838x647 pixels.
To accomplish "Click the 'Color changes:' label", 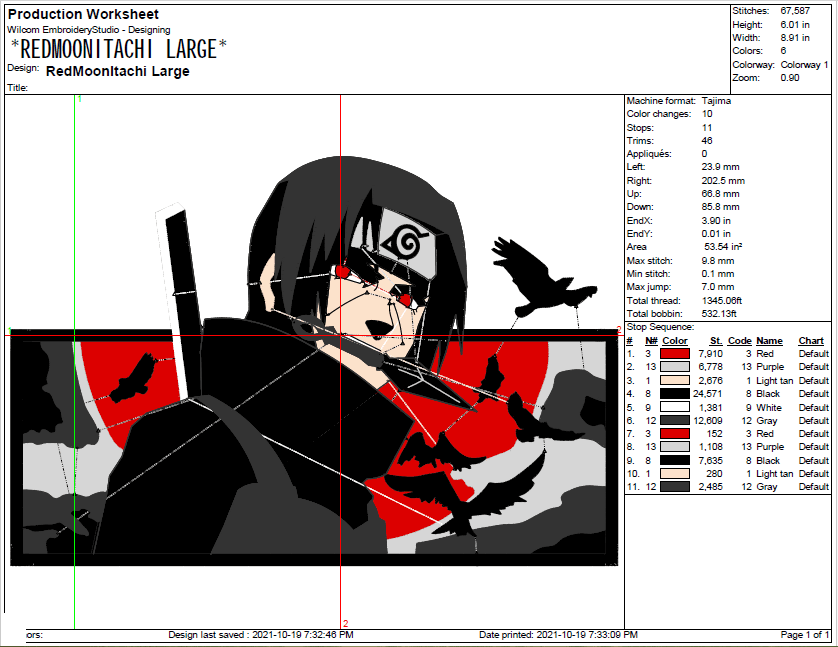I will (659, 114).
